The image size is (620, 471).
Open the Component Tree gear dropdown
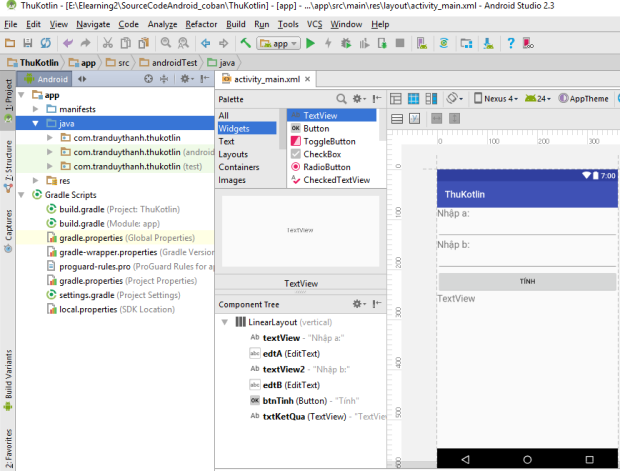[x=359, y=304]
